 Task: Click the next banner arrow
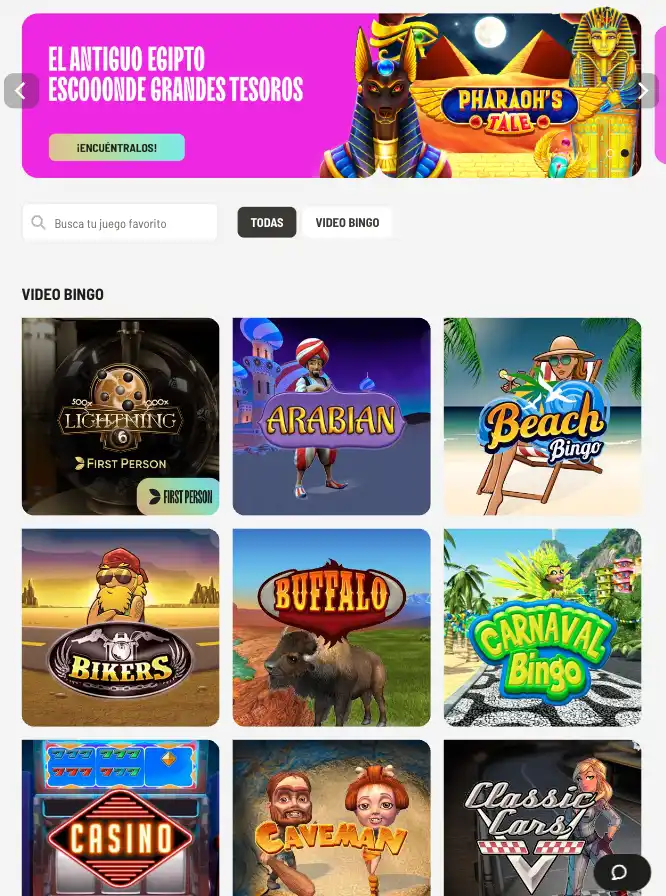pyautogui.click(x=644, y=90)
